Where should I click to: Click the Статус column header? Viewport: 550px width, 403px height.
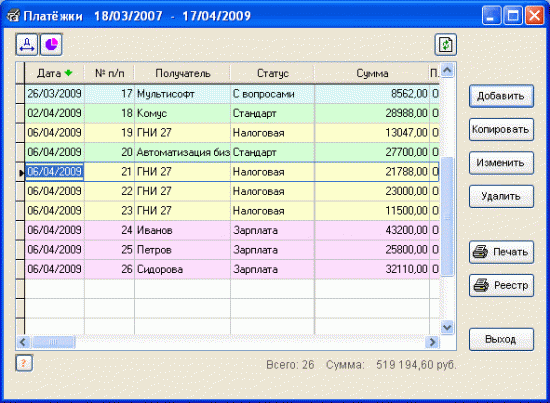(x=273, y=73)
